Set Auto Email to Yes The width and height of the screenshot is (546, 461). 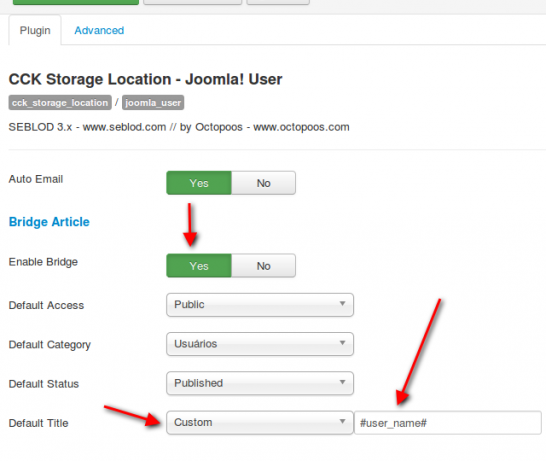[x=199, y=183]
